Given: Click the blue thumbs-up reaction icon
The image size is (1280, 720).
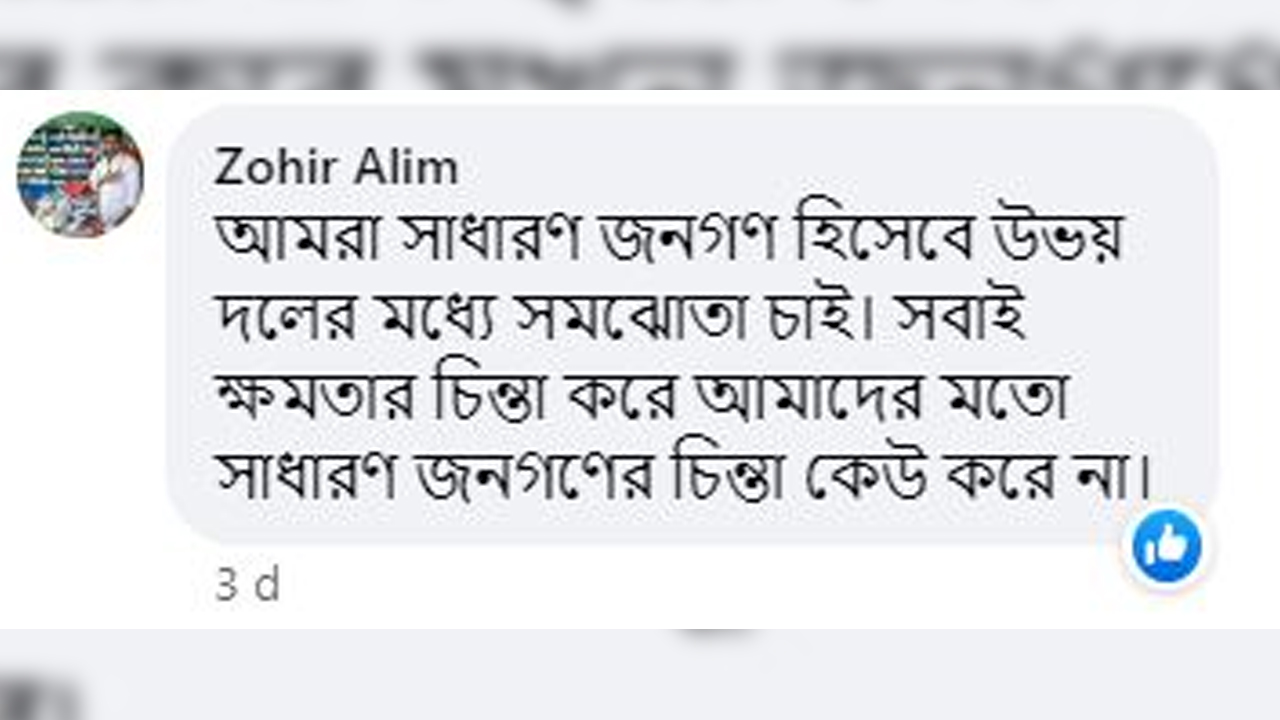Looking at the screenshot, I should pos(1167,548).
